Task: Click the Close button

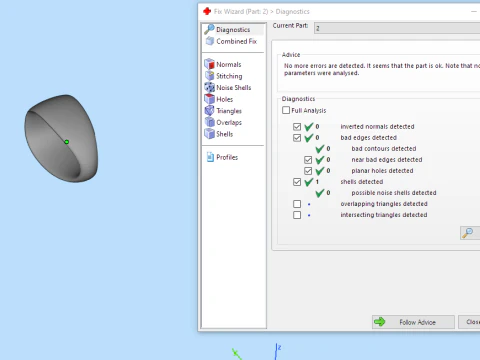Action: tap(469, 322)
